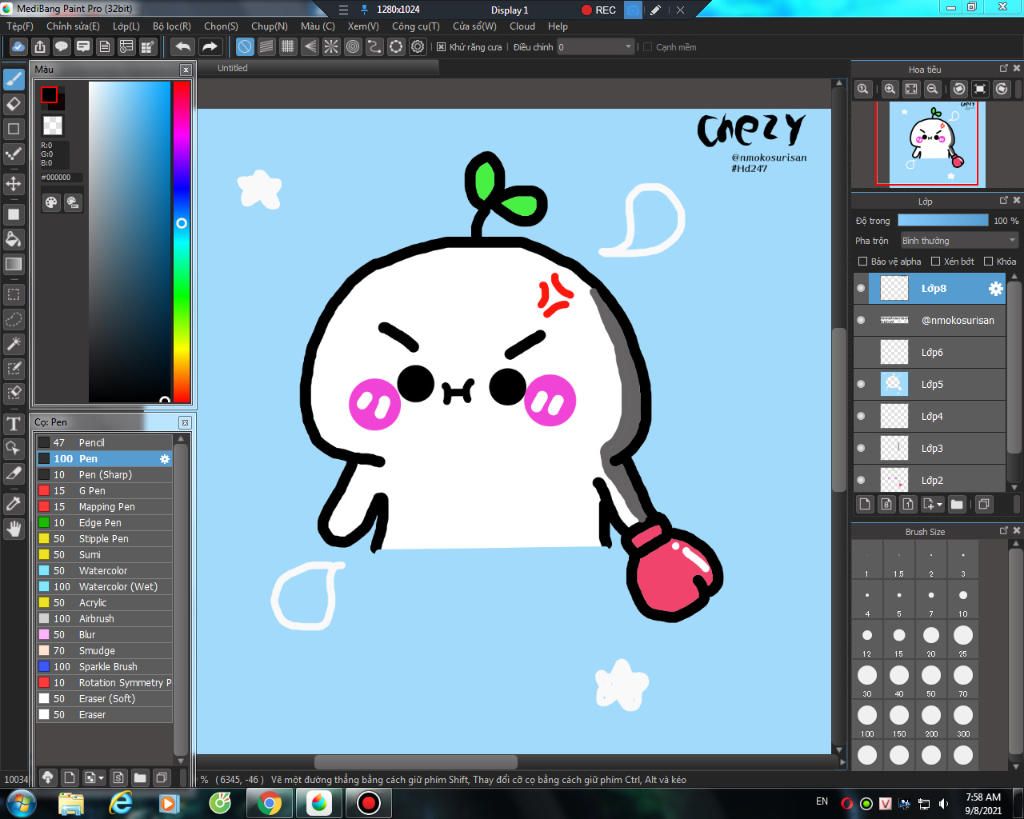The image size is (1024, 819).
Task: Zoom out on the navigator
Action: pos(933,89)
